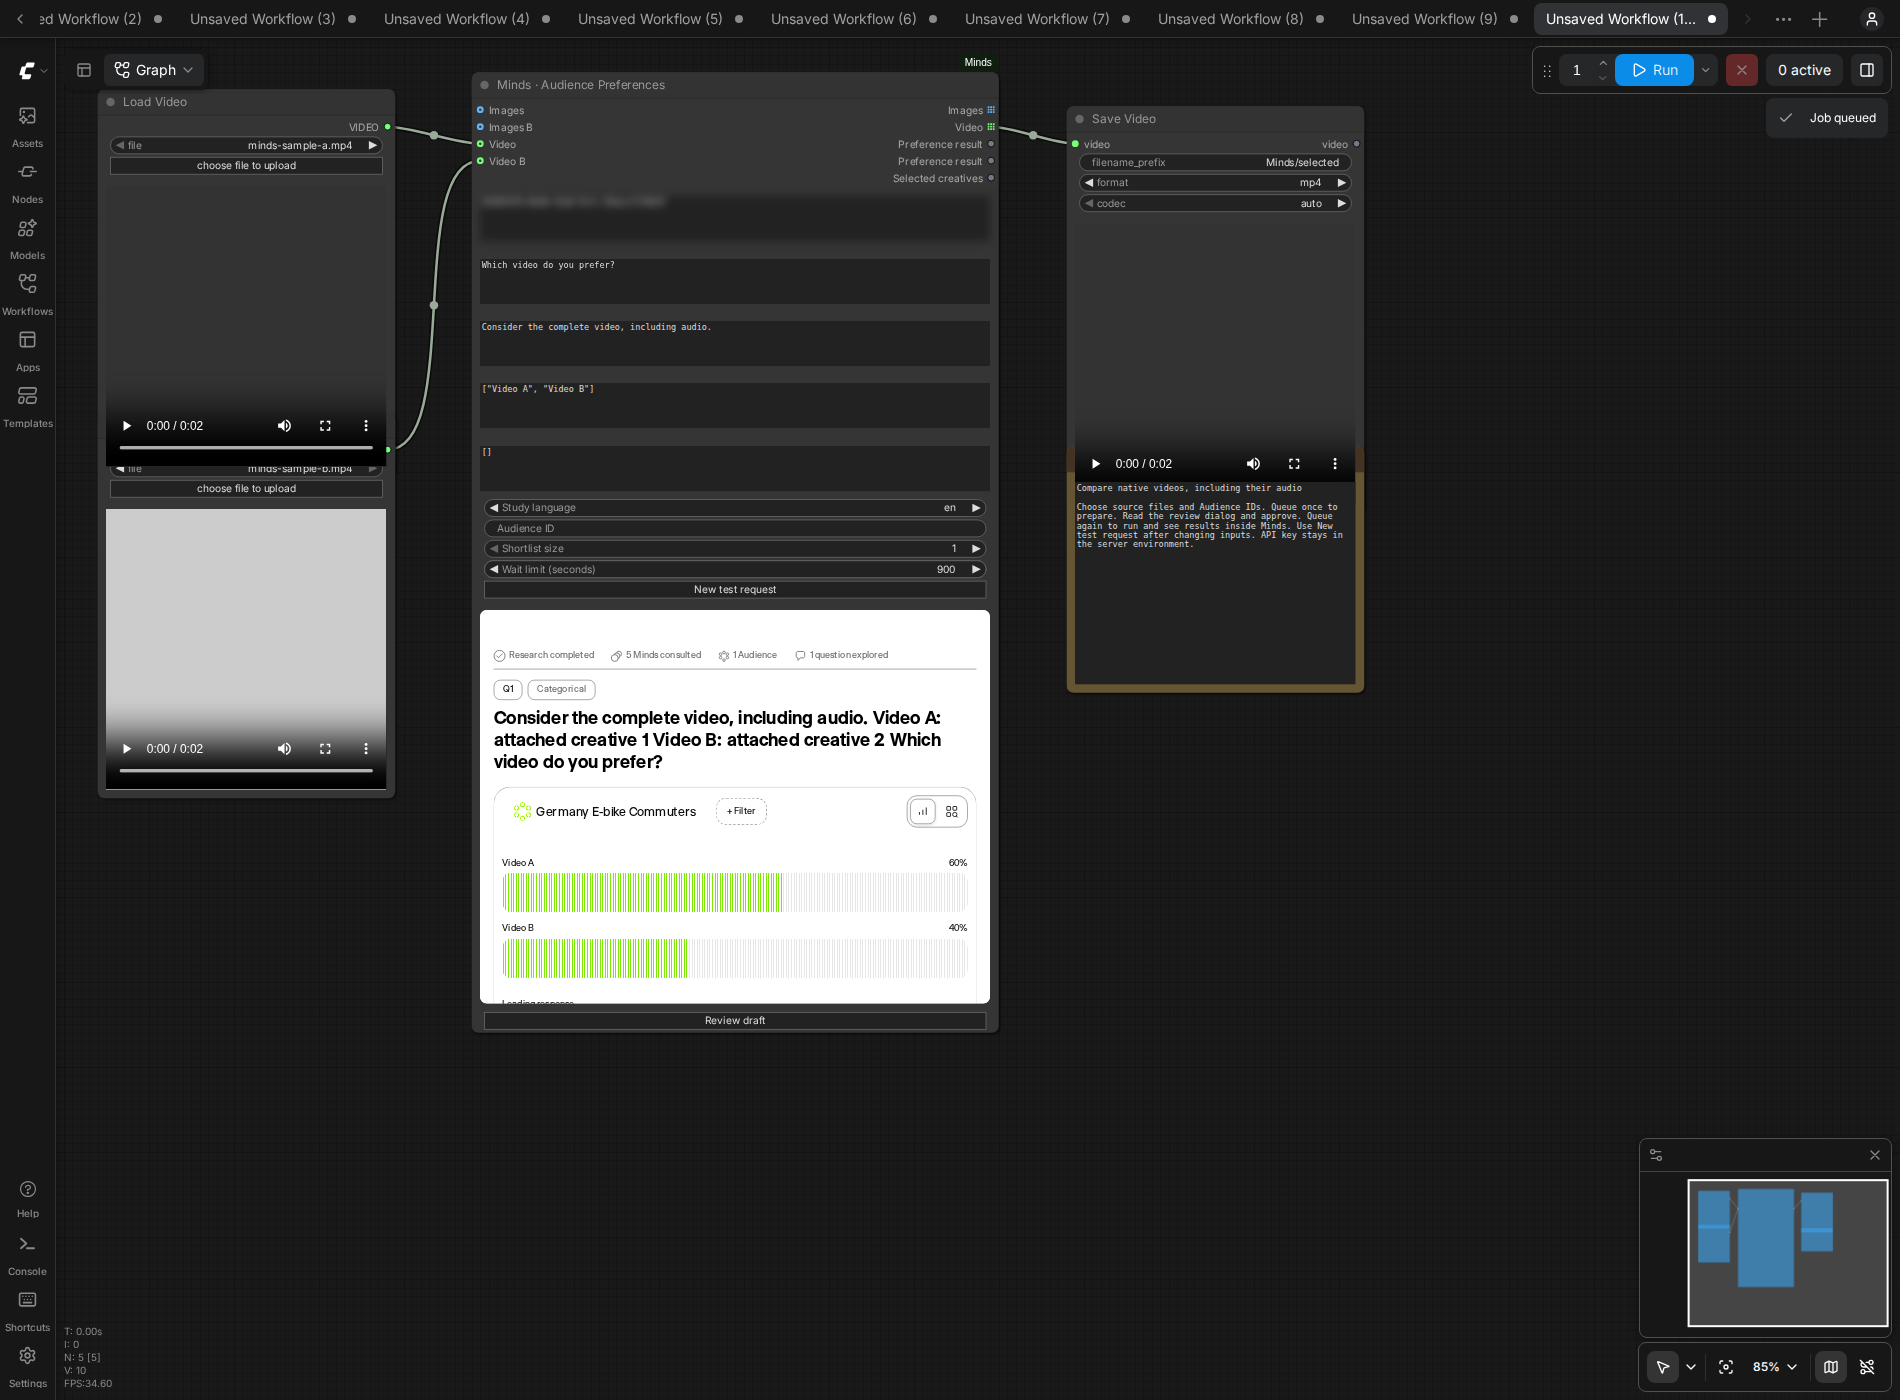Viewport: 1900px width, 1400px height.
Task: Toggle the right side panel layout
Action: [x=1866, y=70]
